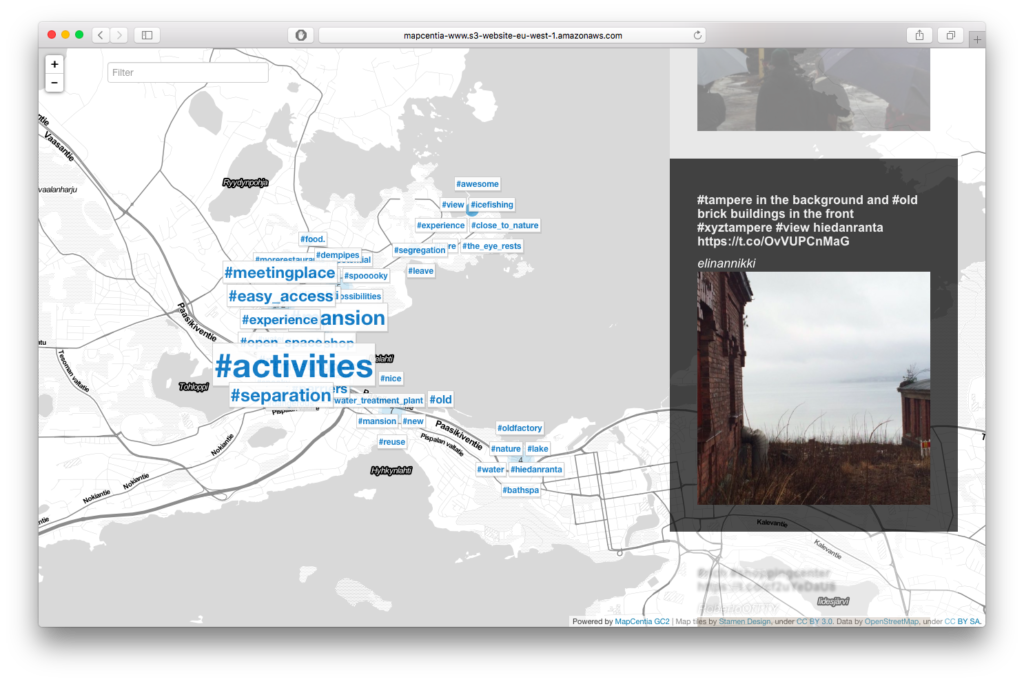Screen dimensions: 1024x682
Task: Select the #bathspa hashtag
Action: click(520, 490)
